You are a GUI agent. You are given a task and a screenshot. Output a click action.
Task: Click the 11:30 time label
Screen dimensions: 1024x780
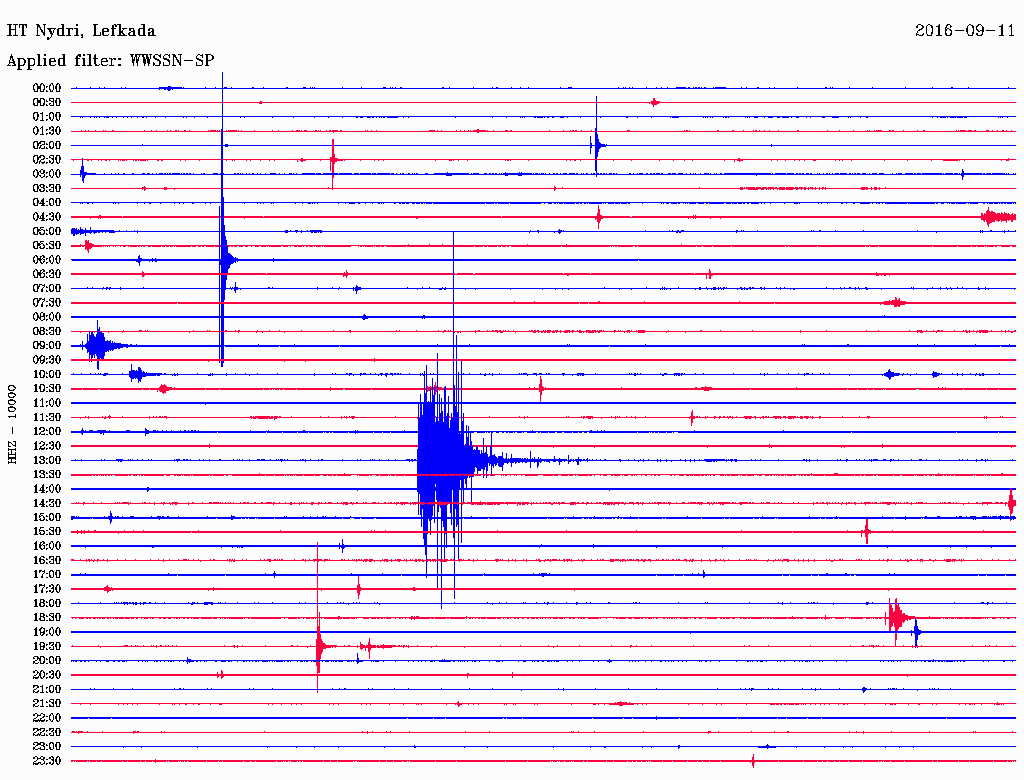point(47,417)
